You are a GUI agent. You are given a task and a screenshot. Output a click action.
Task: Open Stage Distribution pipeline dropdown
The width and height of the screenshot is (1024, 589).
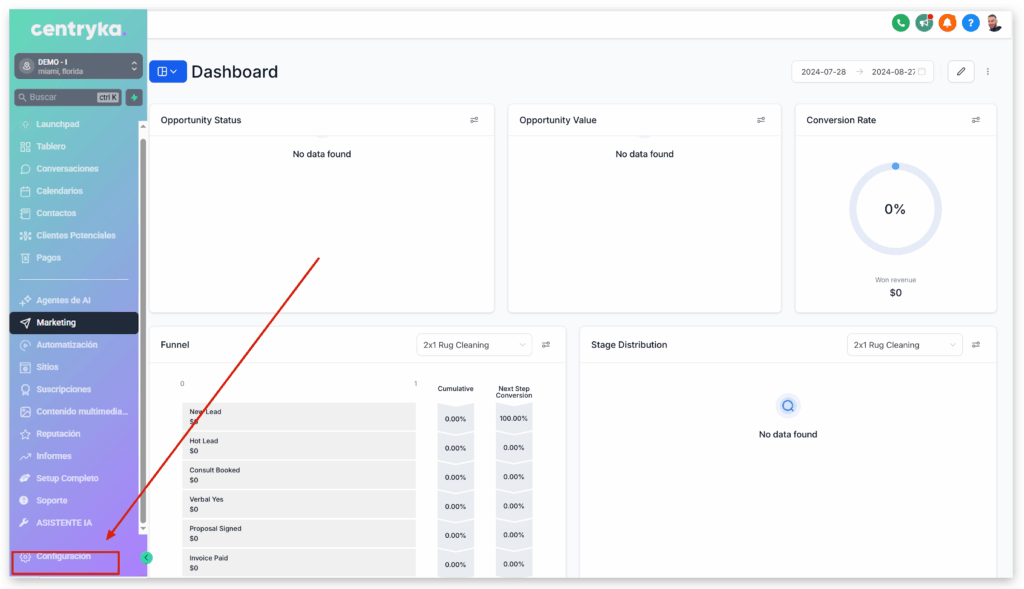(904, 345)
